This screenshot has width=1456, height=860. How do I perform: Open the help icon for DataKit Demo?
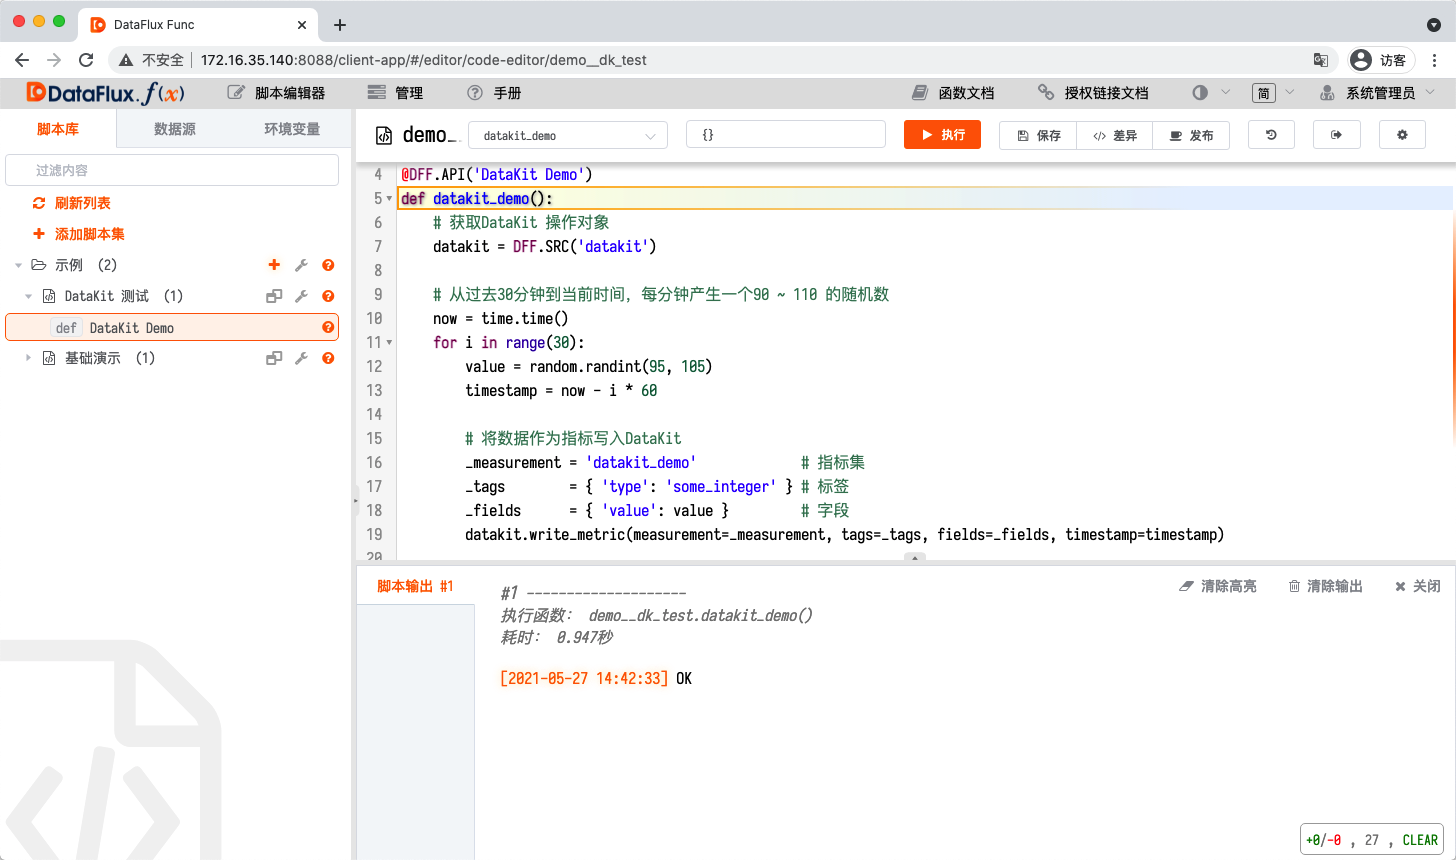(x=328, y=327)
